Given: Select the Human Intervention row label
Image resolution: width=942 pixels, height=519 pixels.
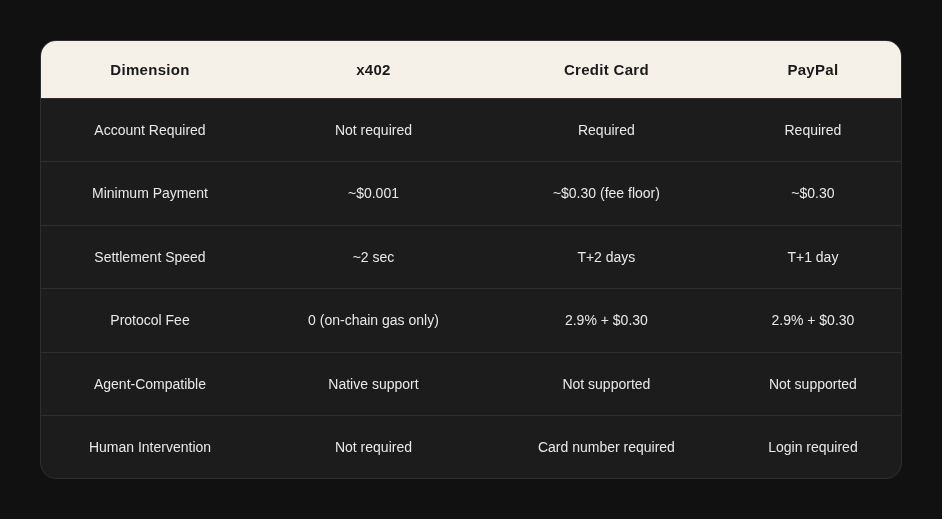Looking at the screenshot, I should pyautogui.click(x=150, y=447).
